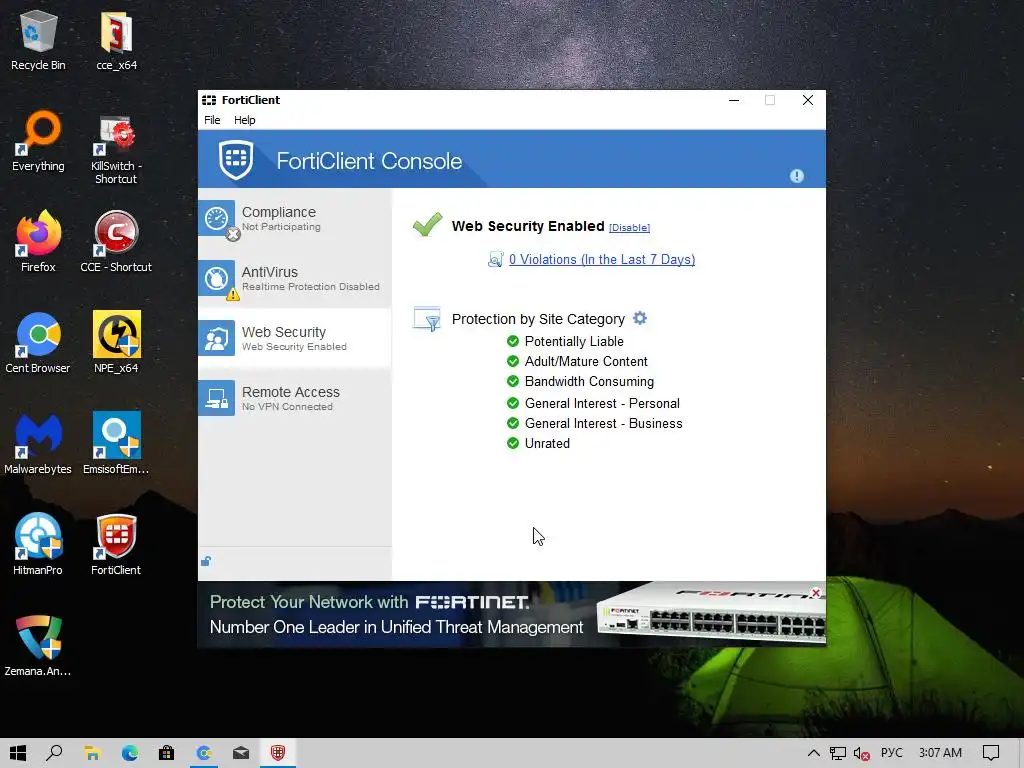The height and width of the screenshot is (768, 1024).
Task: Minimize the FortiClient window
Action: (x=734, y=100)
